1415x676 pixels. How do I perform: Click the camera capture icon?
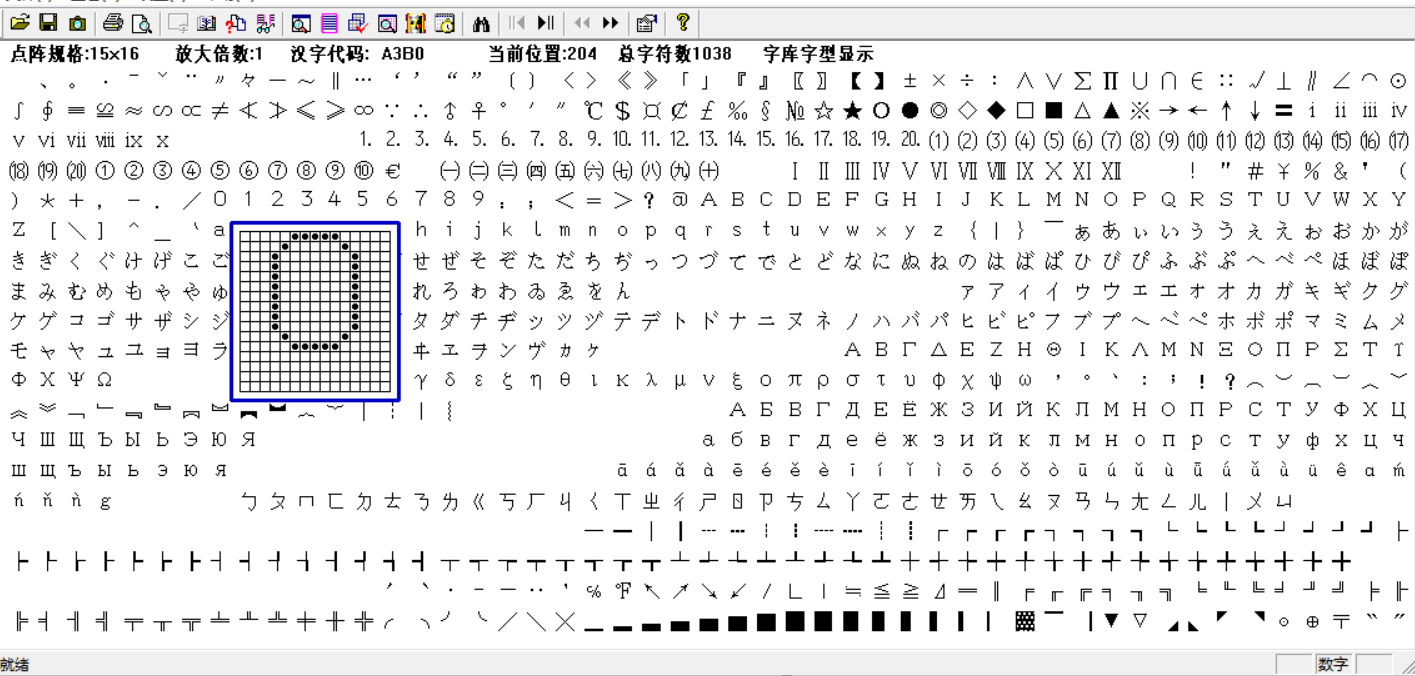click(76, 17)
